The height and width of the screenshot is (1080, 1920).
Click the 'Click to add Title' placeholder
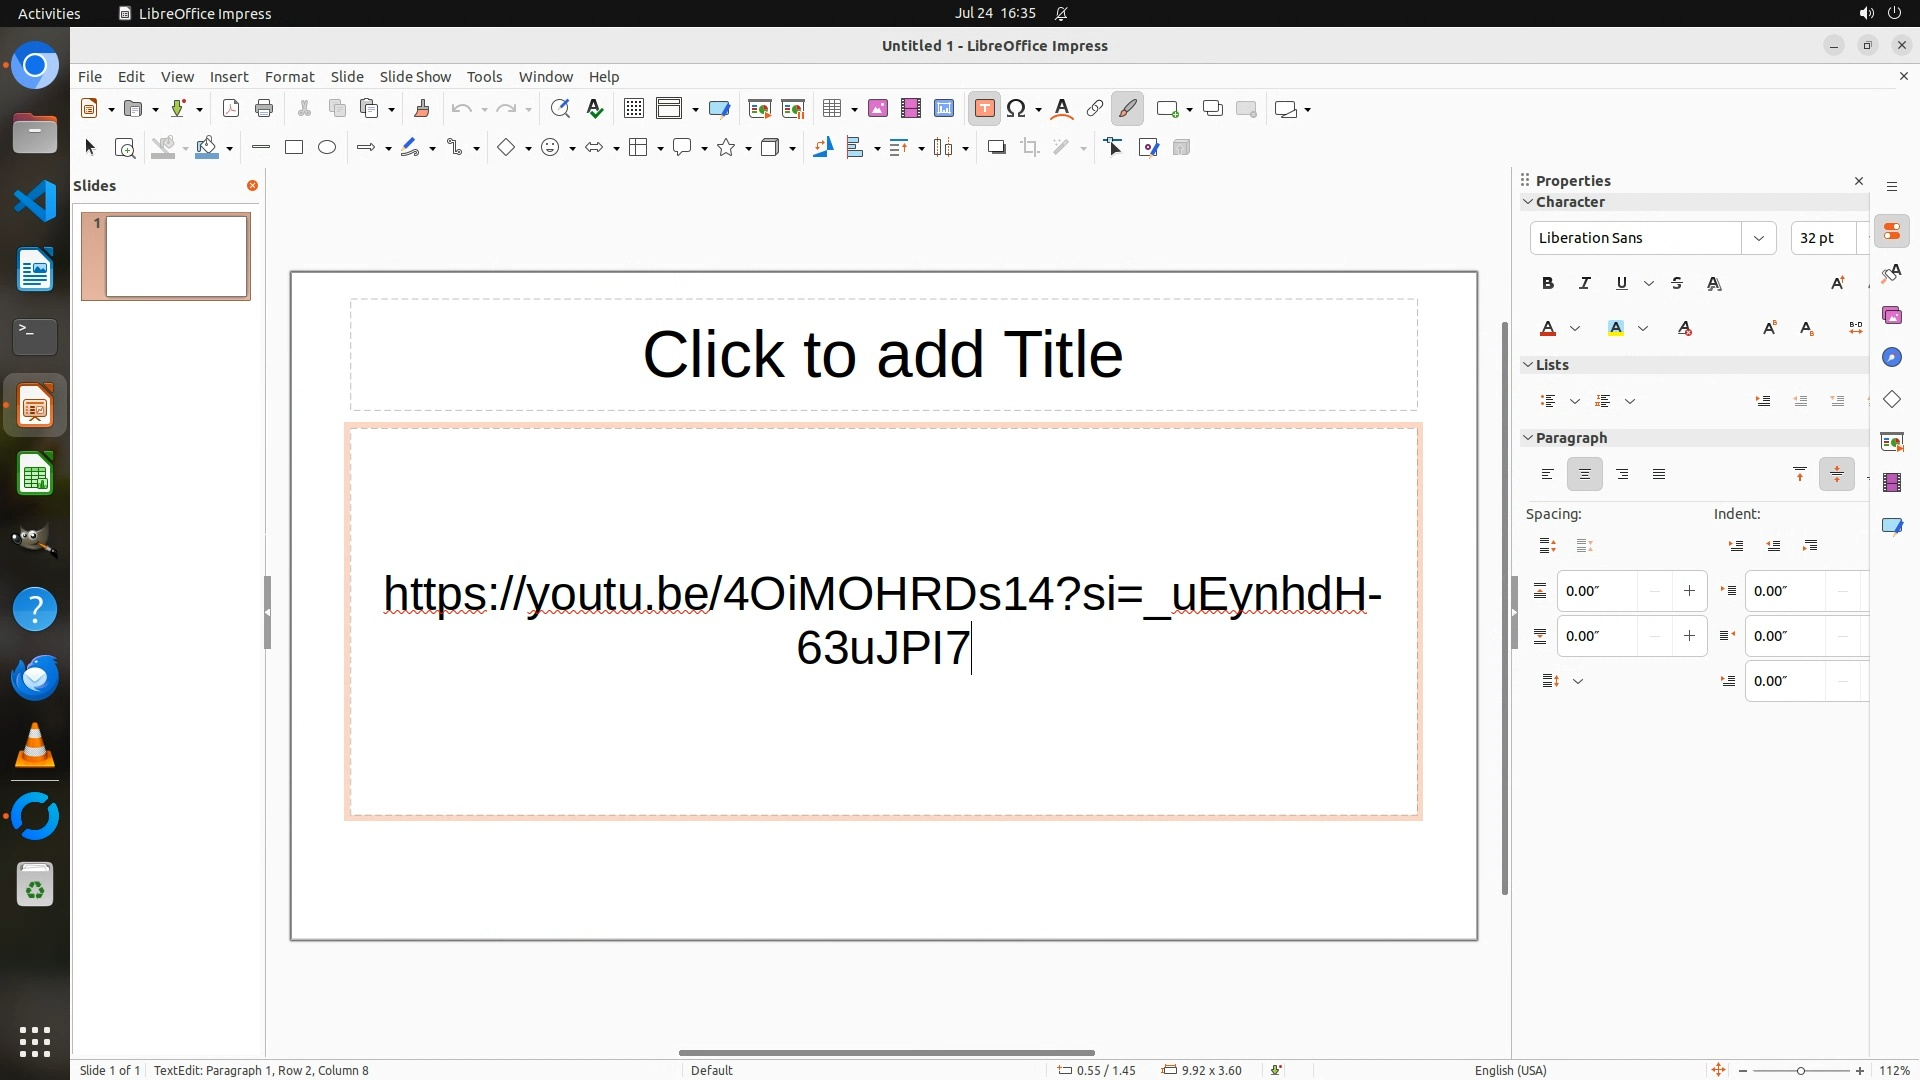pyautogui.click(x=883, y=355)
